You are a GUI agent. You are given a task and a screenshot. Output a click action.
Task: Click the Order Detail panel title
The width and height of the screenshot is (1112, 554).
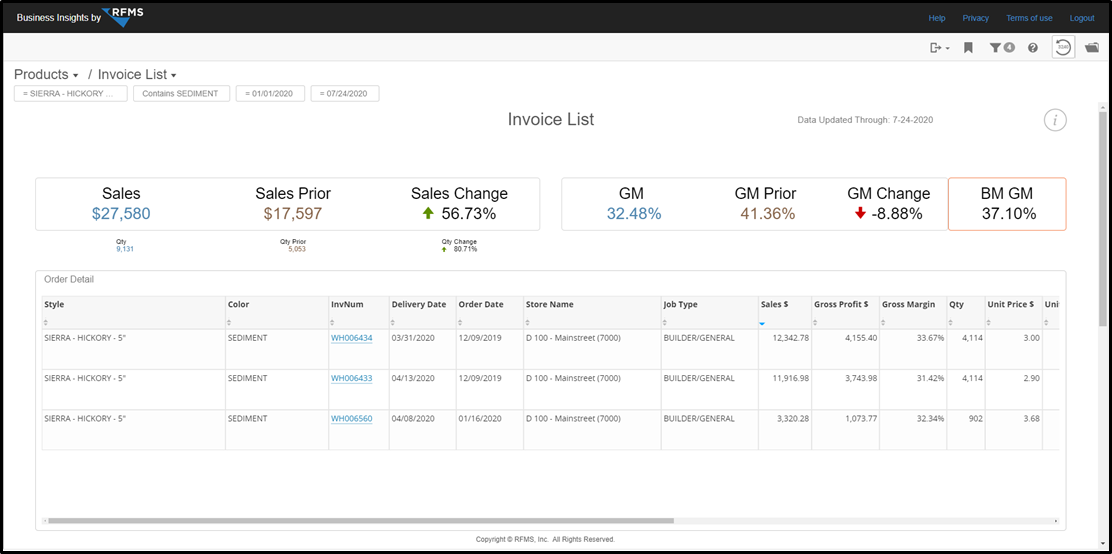[69, 279]
